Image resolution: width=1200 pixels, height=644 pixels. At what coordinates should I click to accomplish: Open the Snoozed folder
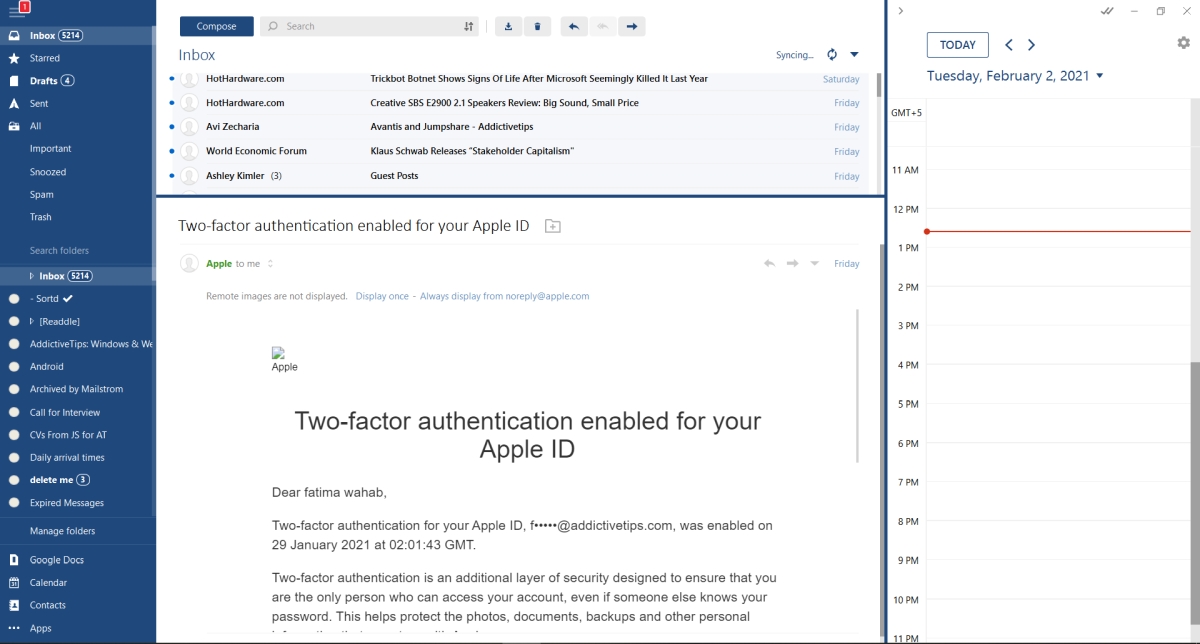point(48,172)
